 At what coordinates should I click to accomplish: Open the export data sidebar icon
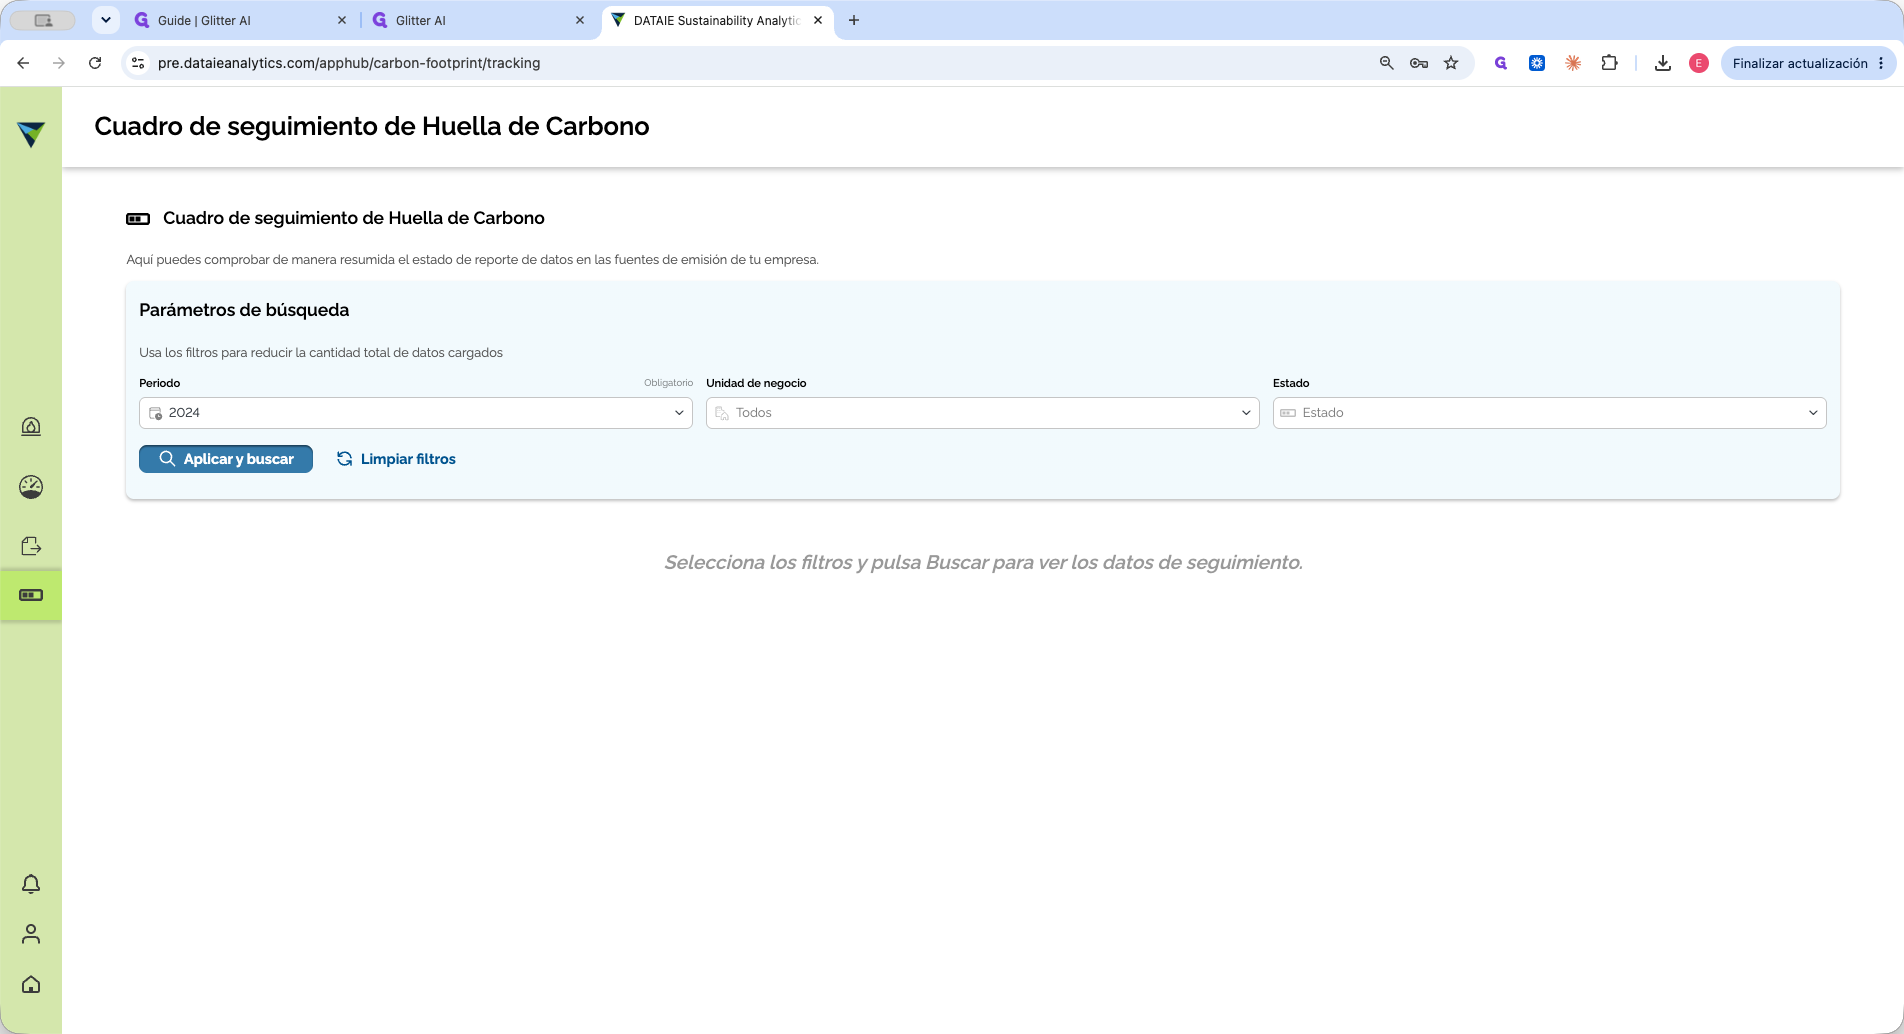pyautogui.click(x=31, y=546)
